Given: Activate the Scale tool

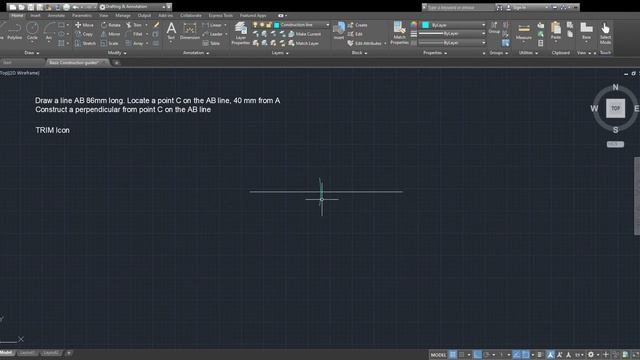Looking at the screenshot, I should 110,43.
